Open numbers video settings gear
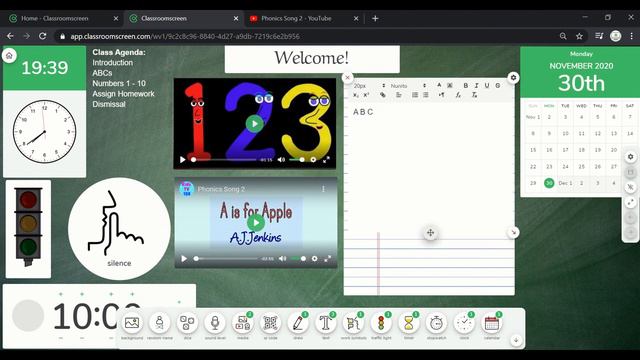 [313, 160]
